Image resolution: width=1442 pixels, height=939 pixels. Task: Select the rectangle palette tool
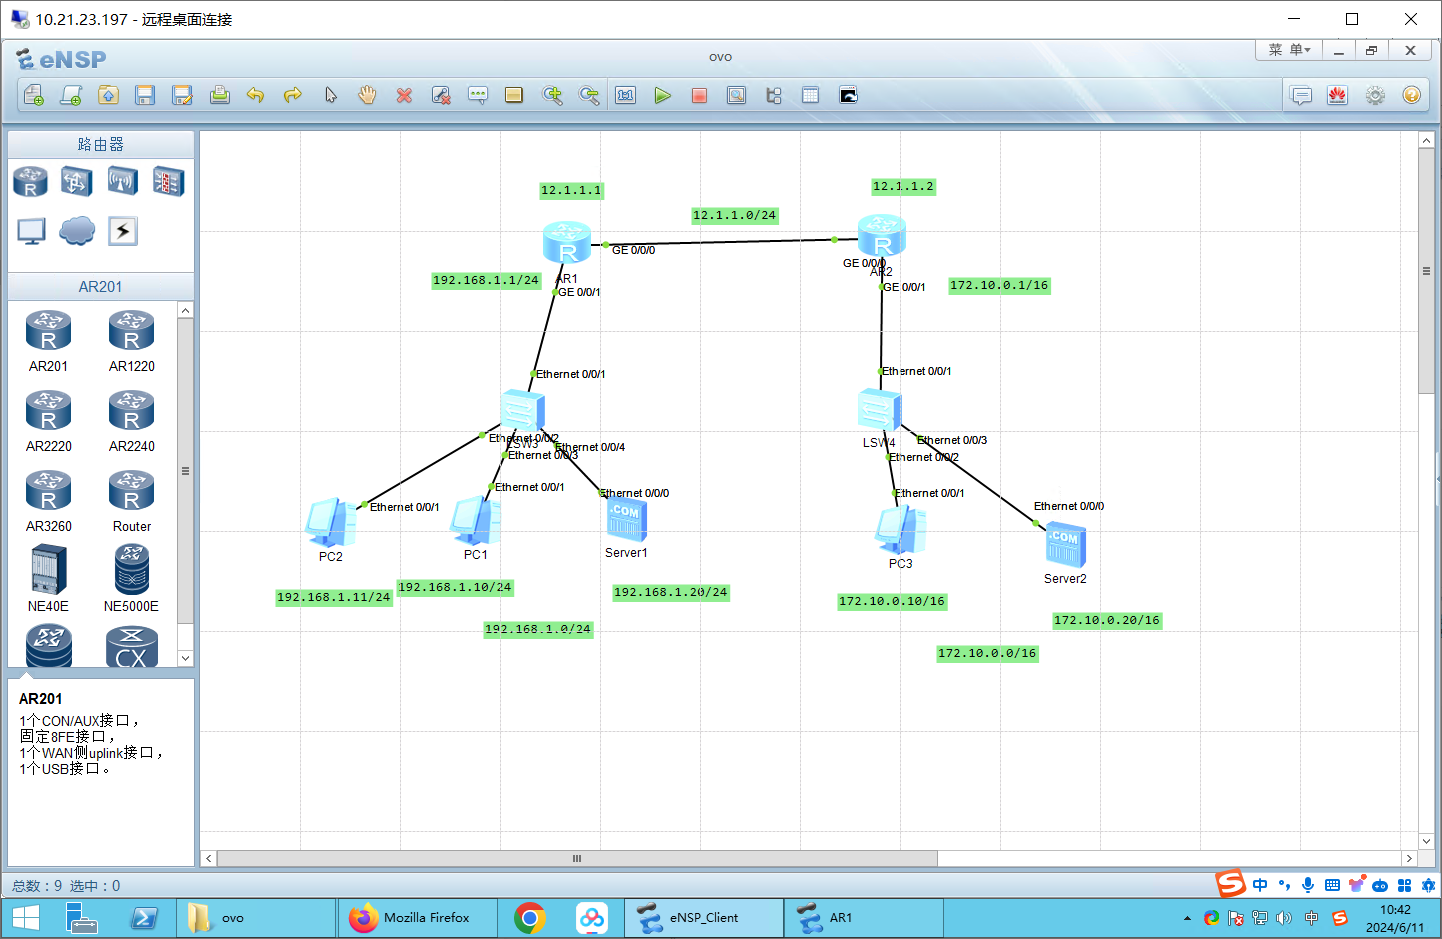pyautogui.click(x=514, y=95)
